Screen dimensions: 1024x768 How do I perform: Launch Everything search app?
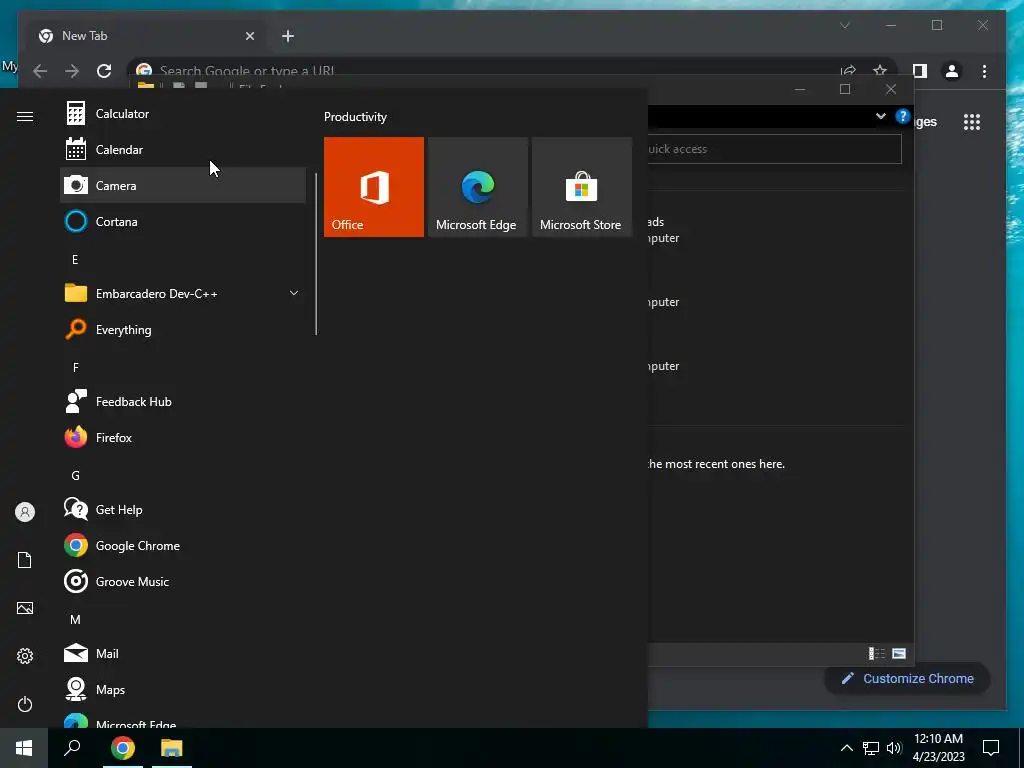[183, 330]
